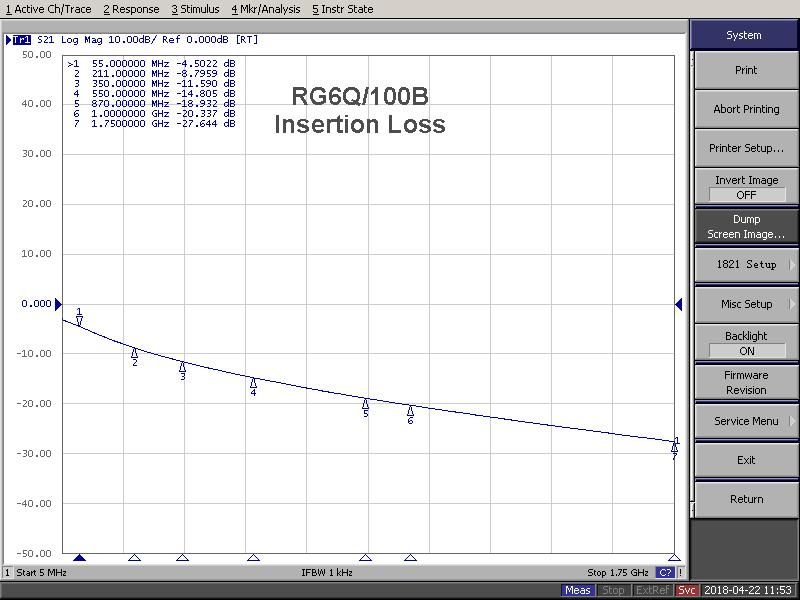Click the -50.00 bottom scale label

click(x=34, y=554)
